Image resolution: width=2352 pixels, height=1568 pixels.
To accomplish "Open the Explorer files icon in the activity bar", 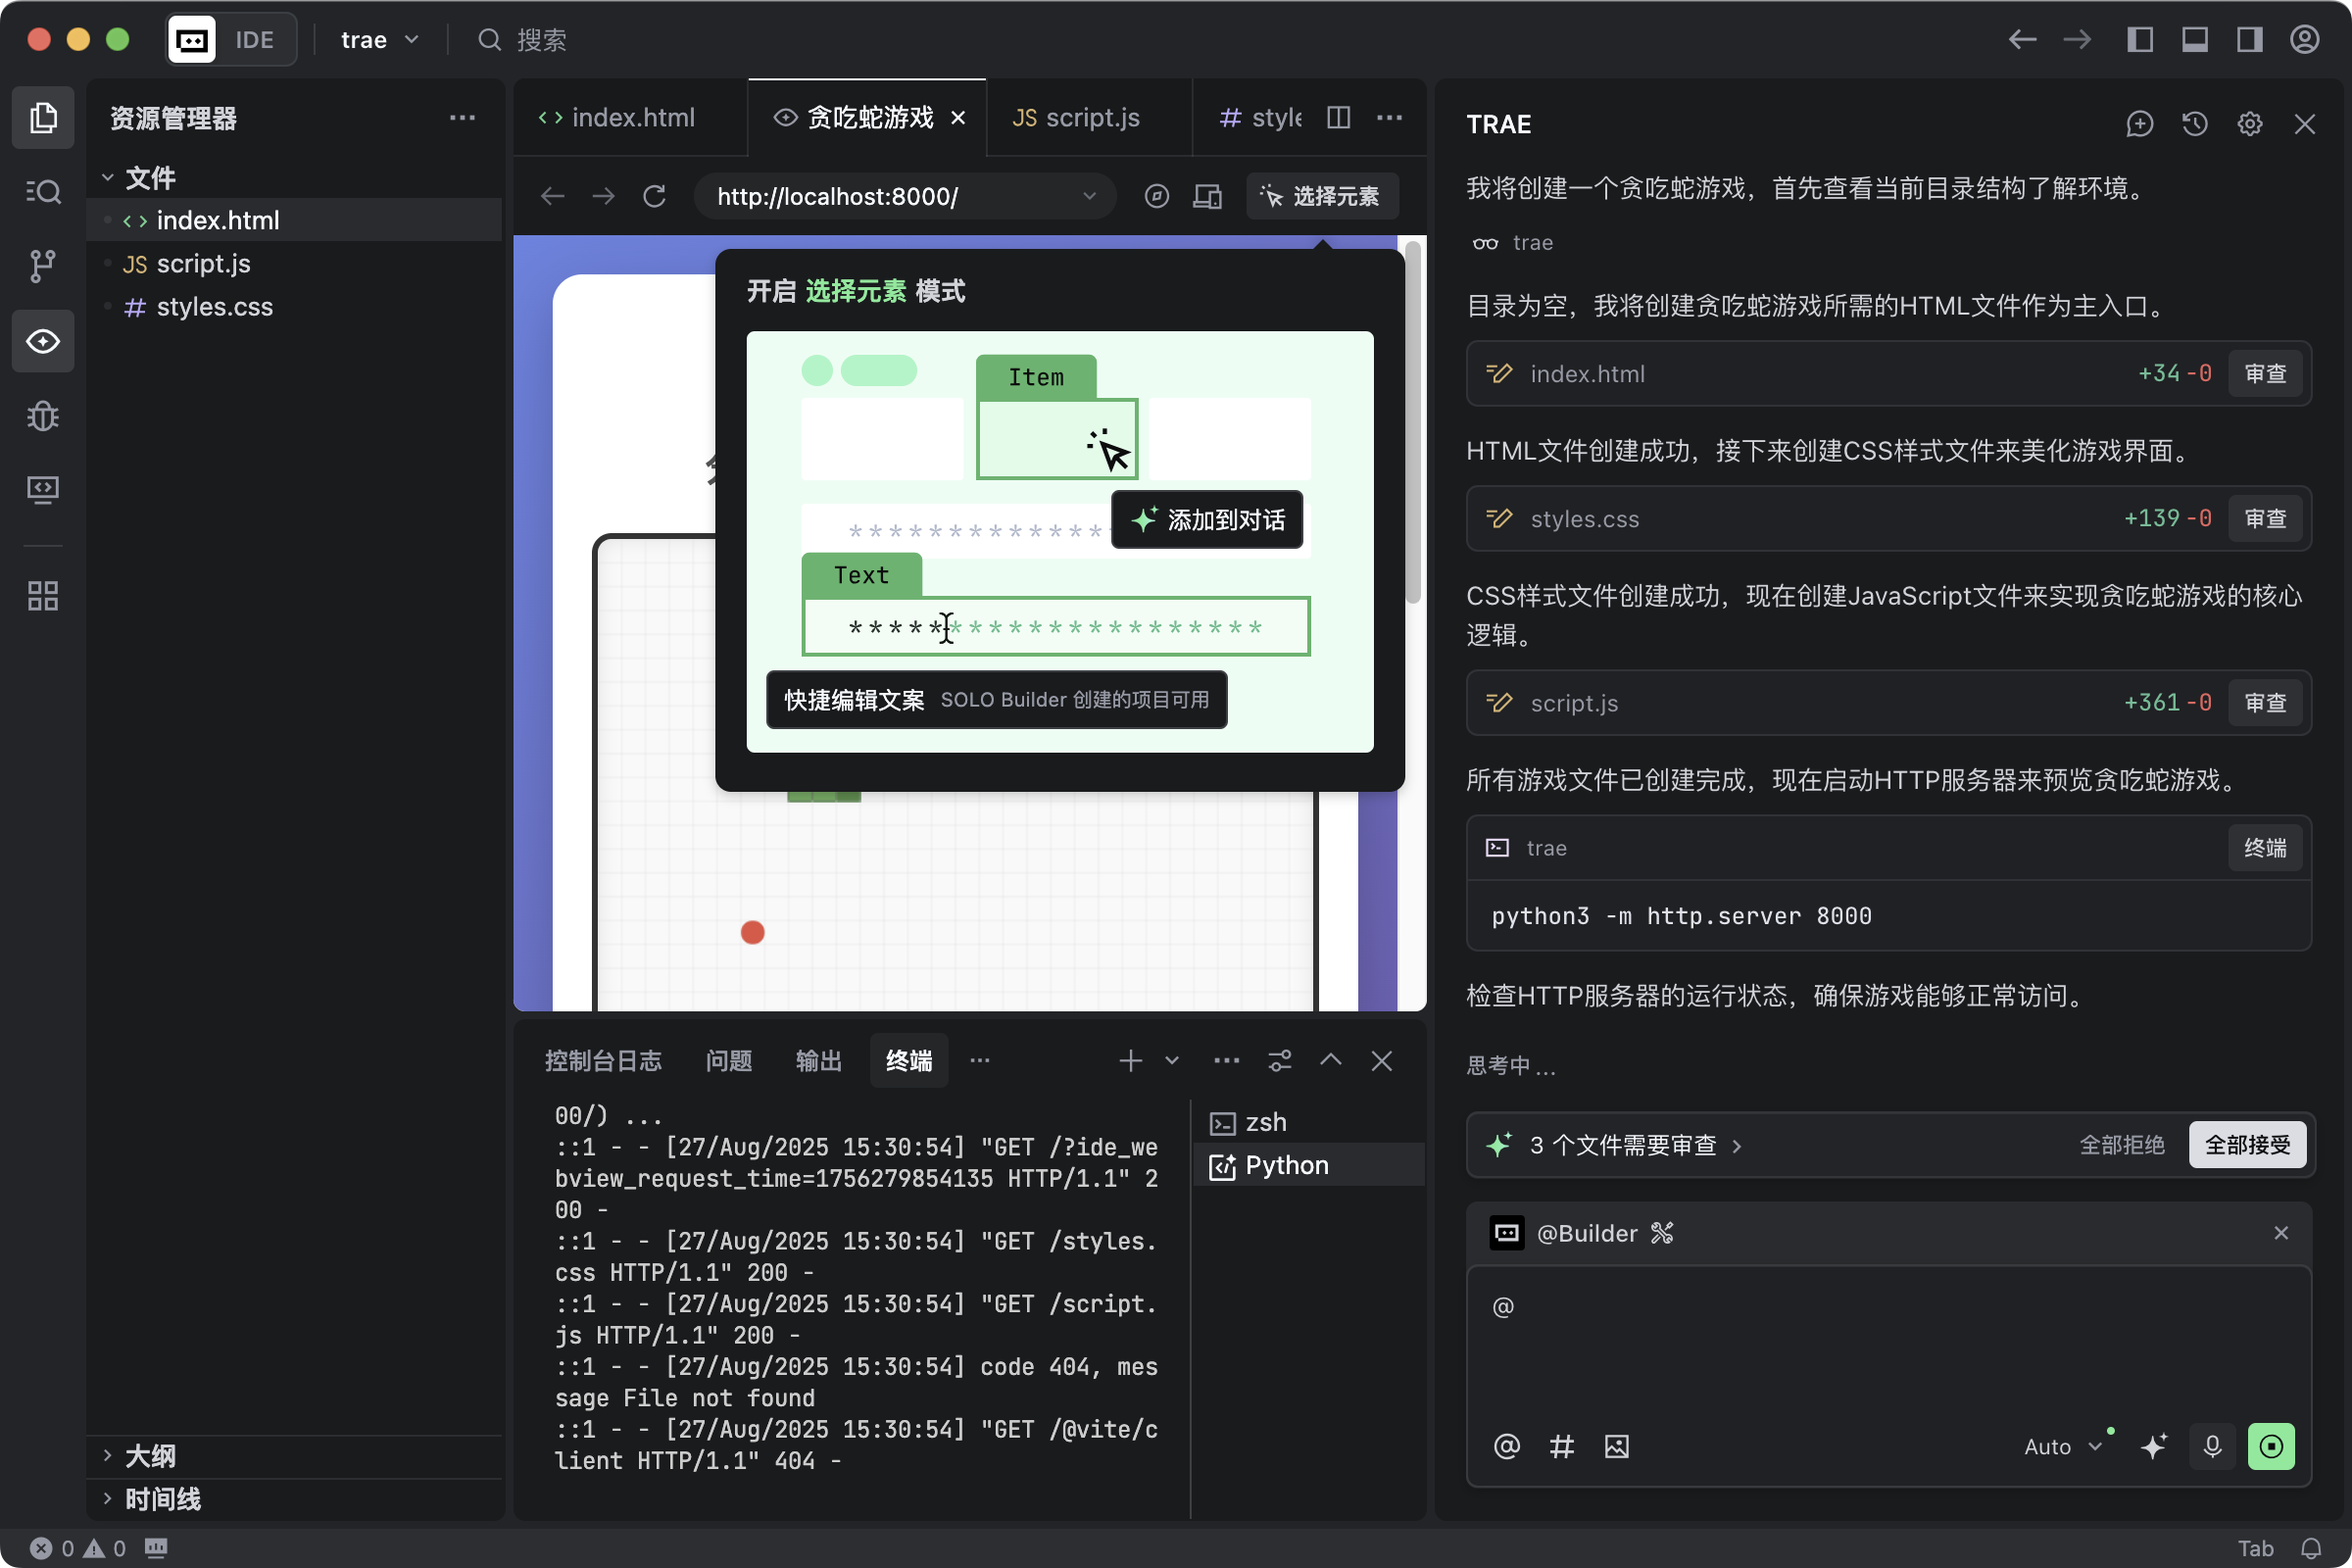I will [x=43, y=118].
